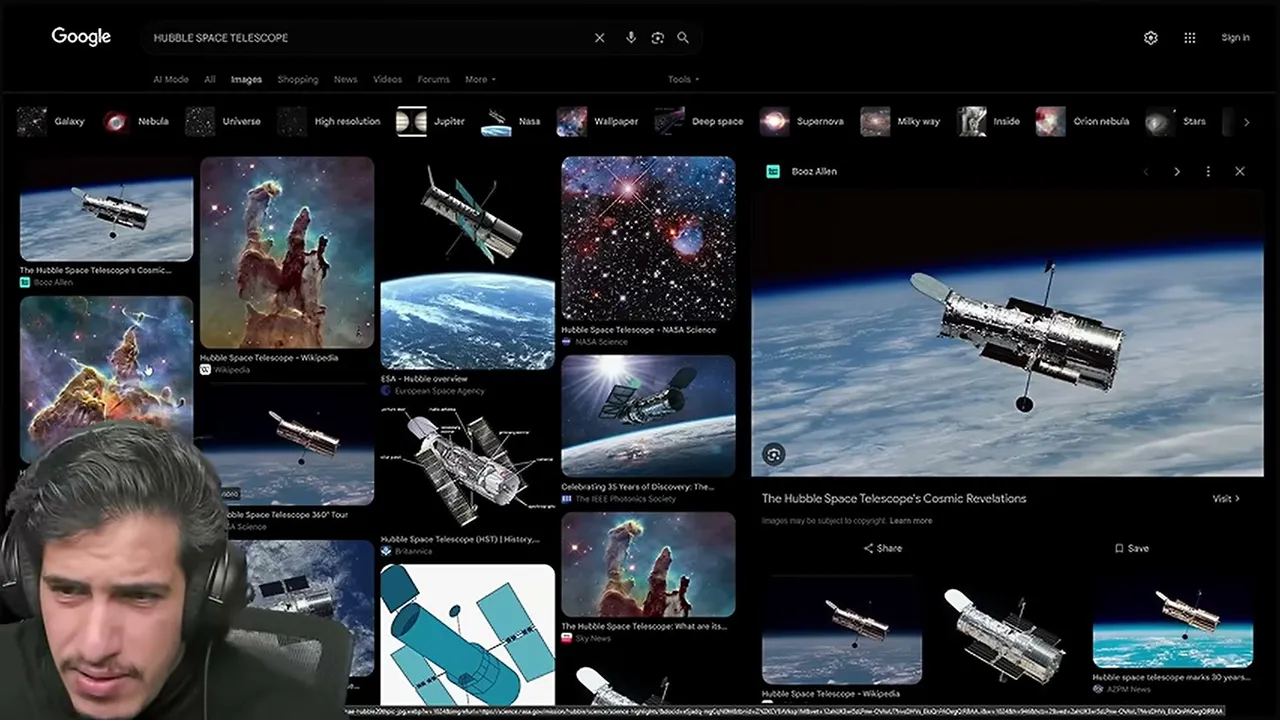Filter by the Supernova chip
The image size is (1280, 720).
(802, 122)
